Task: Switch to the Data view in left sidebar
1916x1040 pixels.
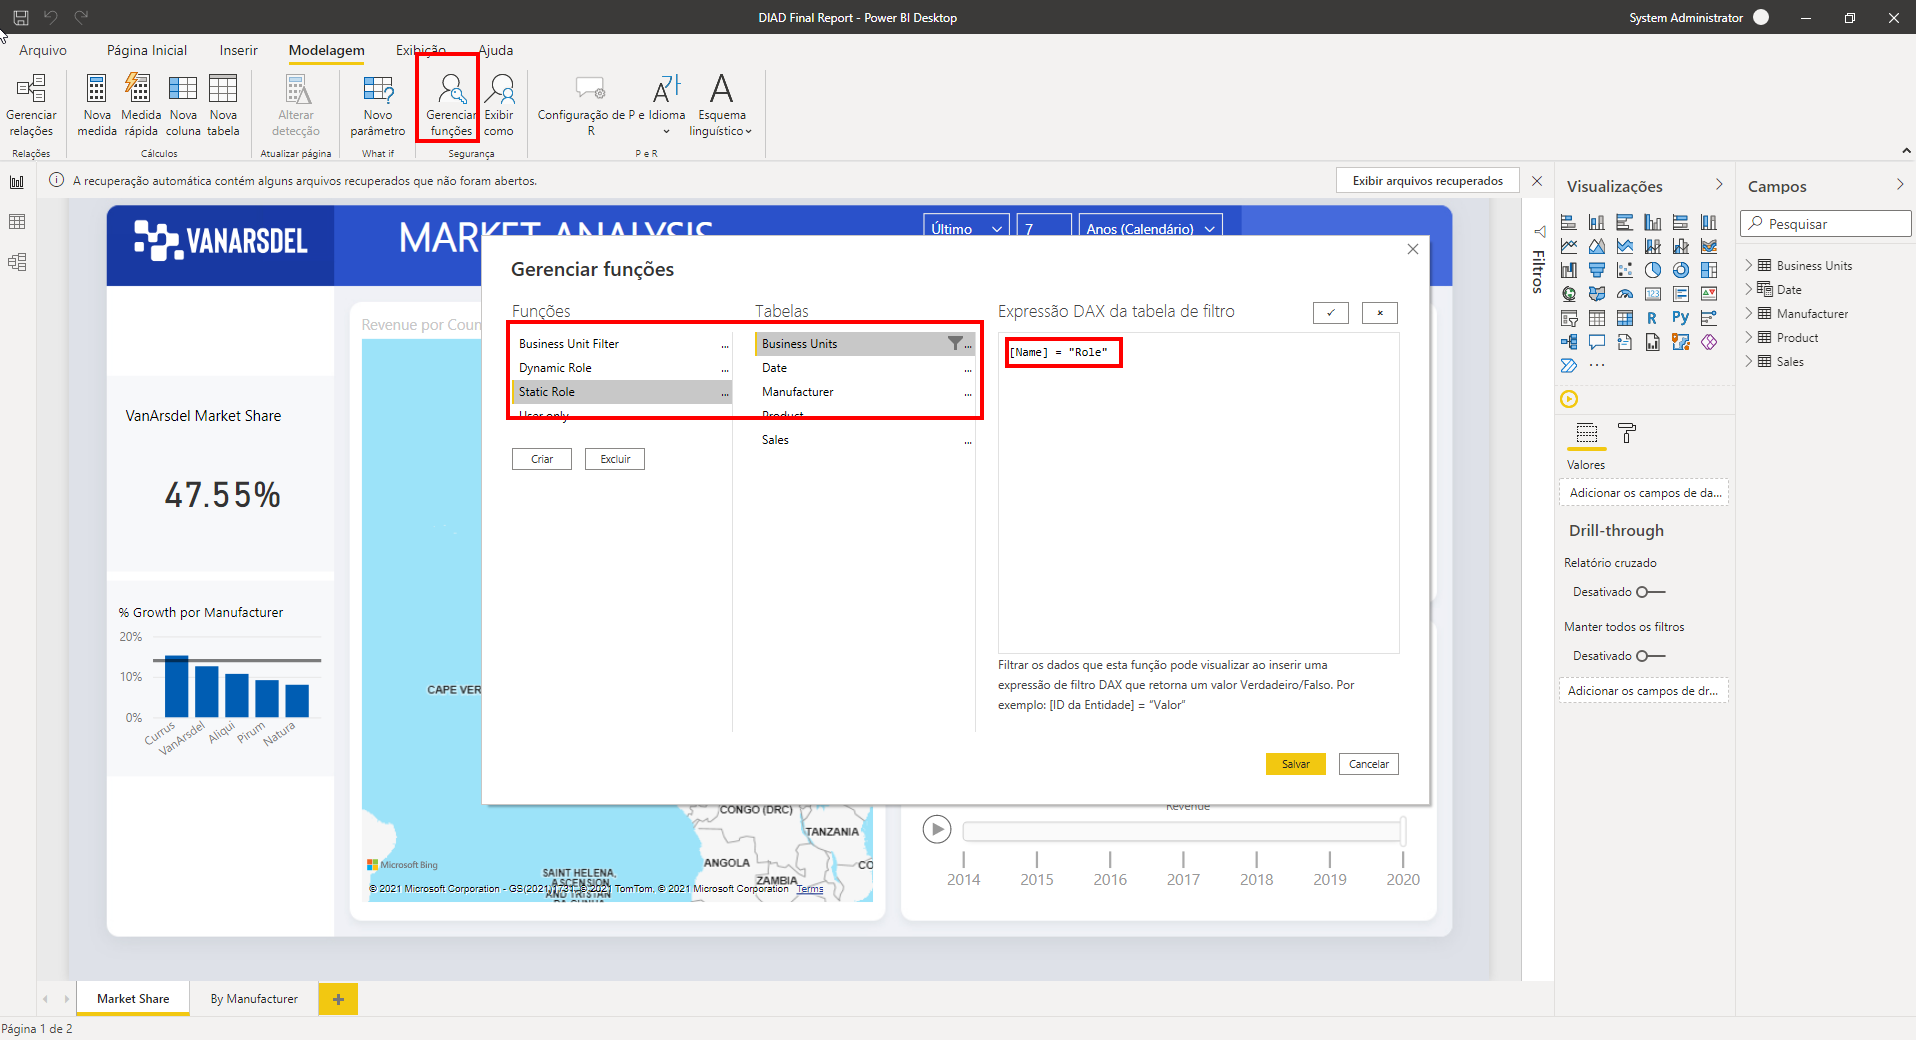Action: tap(17, 222)
